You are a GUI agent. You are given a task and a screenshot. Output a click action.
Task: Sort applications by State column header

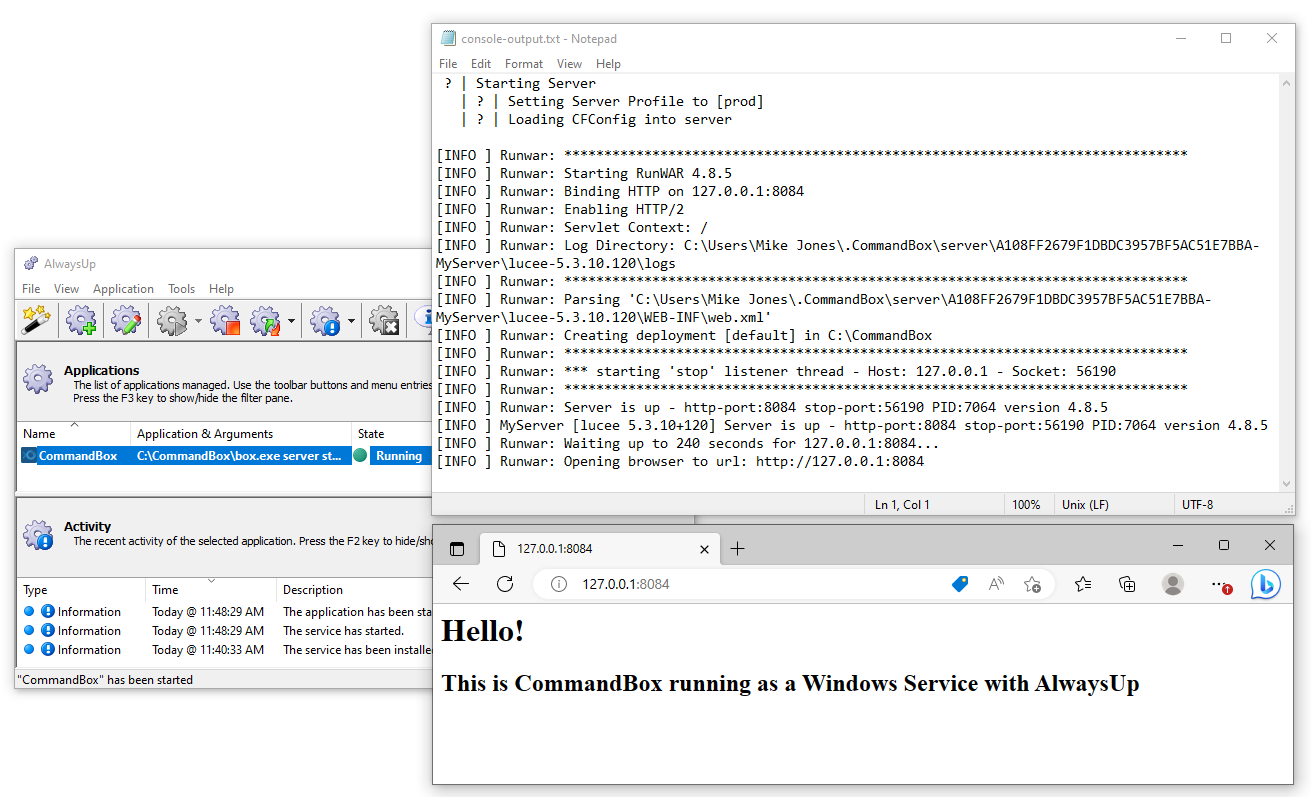[391, 434]
